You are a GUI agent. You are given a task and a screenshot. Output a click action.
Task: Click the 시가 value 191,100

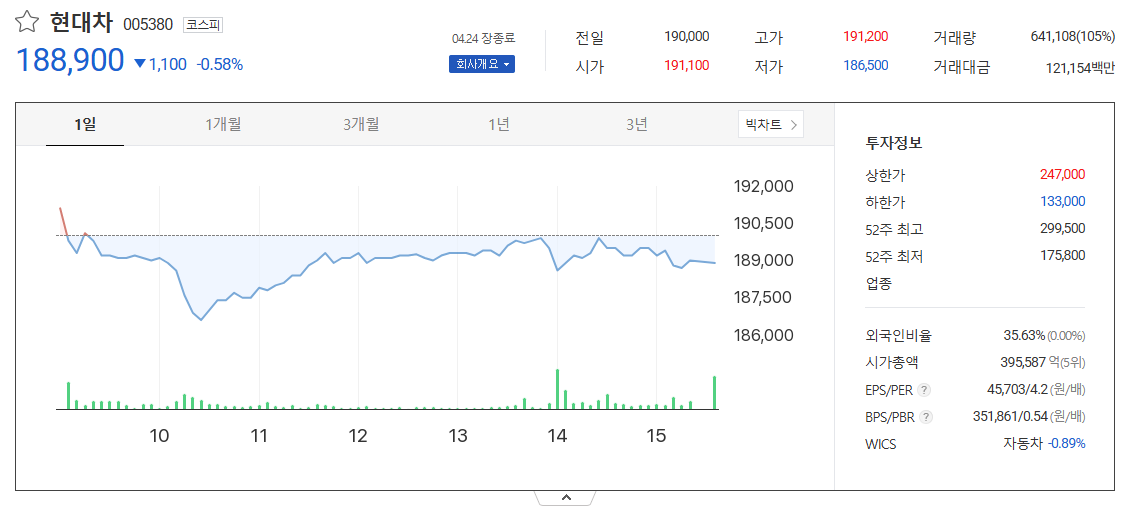tap(687, 66)
